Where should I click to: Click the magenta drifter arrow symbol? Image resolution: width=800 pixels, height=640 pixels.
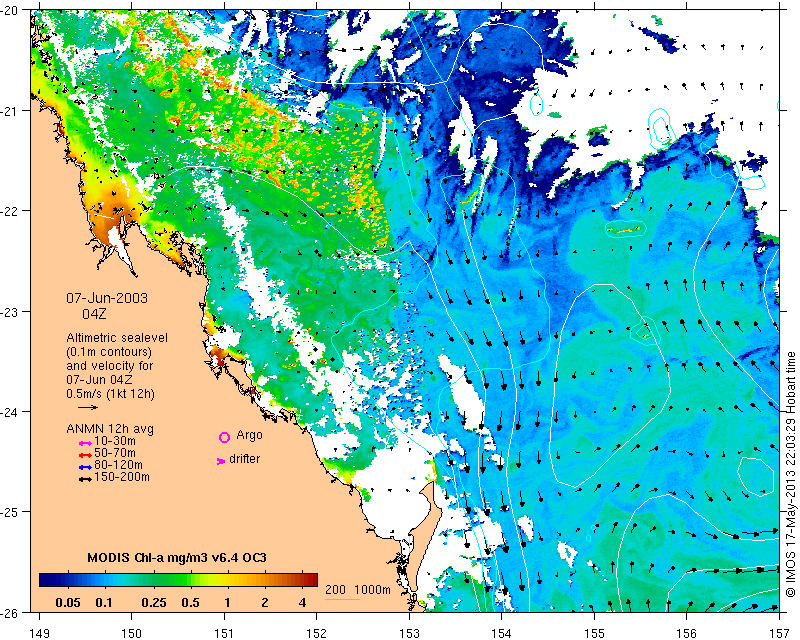pyautogui.click(x=220, y=461)
